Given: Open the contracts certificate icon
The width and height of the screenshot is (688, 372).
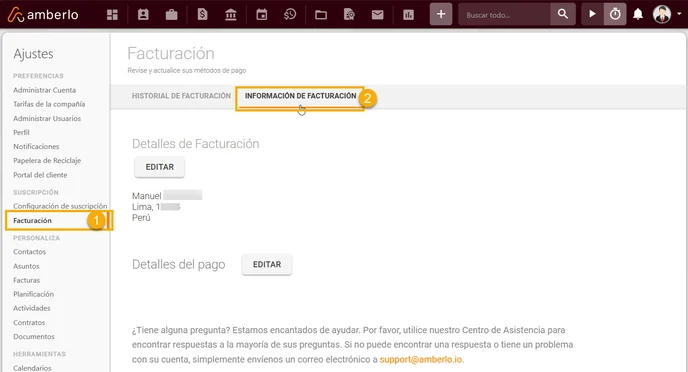Looking at the screenshot, I should [x=349, y=14].
